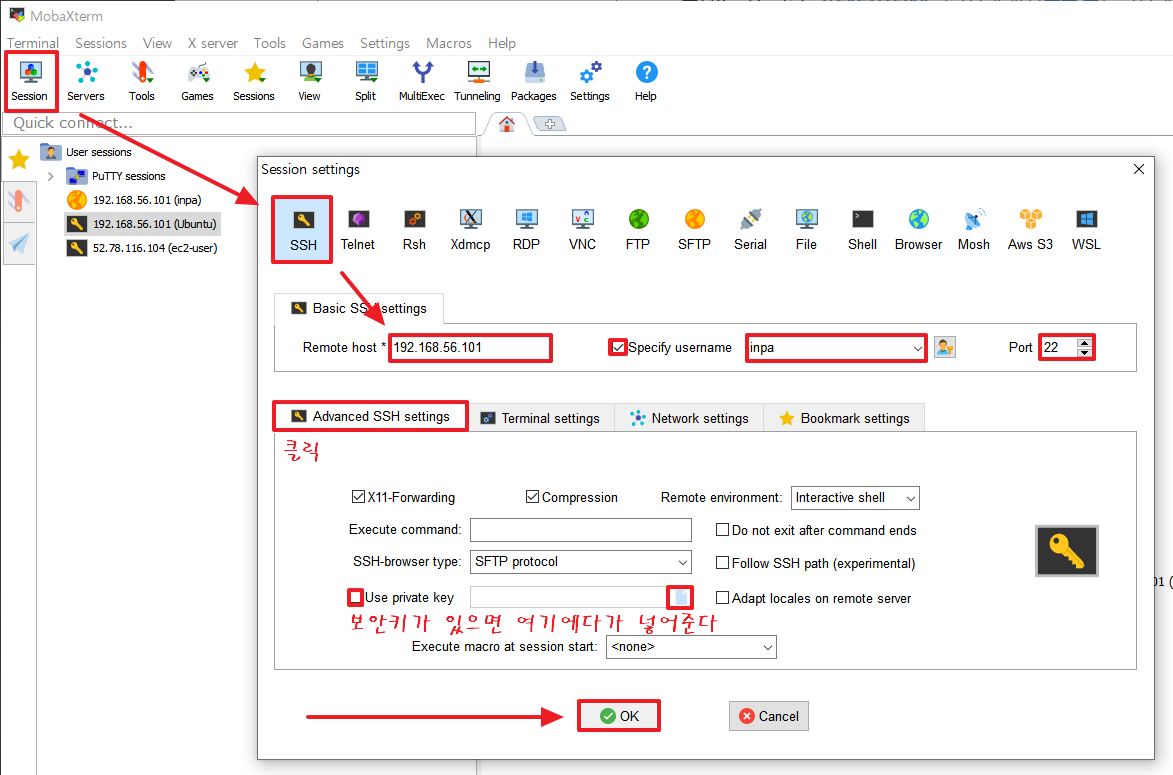Open the Tools toolbar icon

coord(141,81)
